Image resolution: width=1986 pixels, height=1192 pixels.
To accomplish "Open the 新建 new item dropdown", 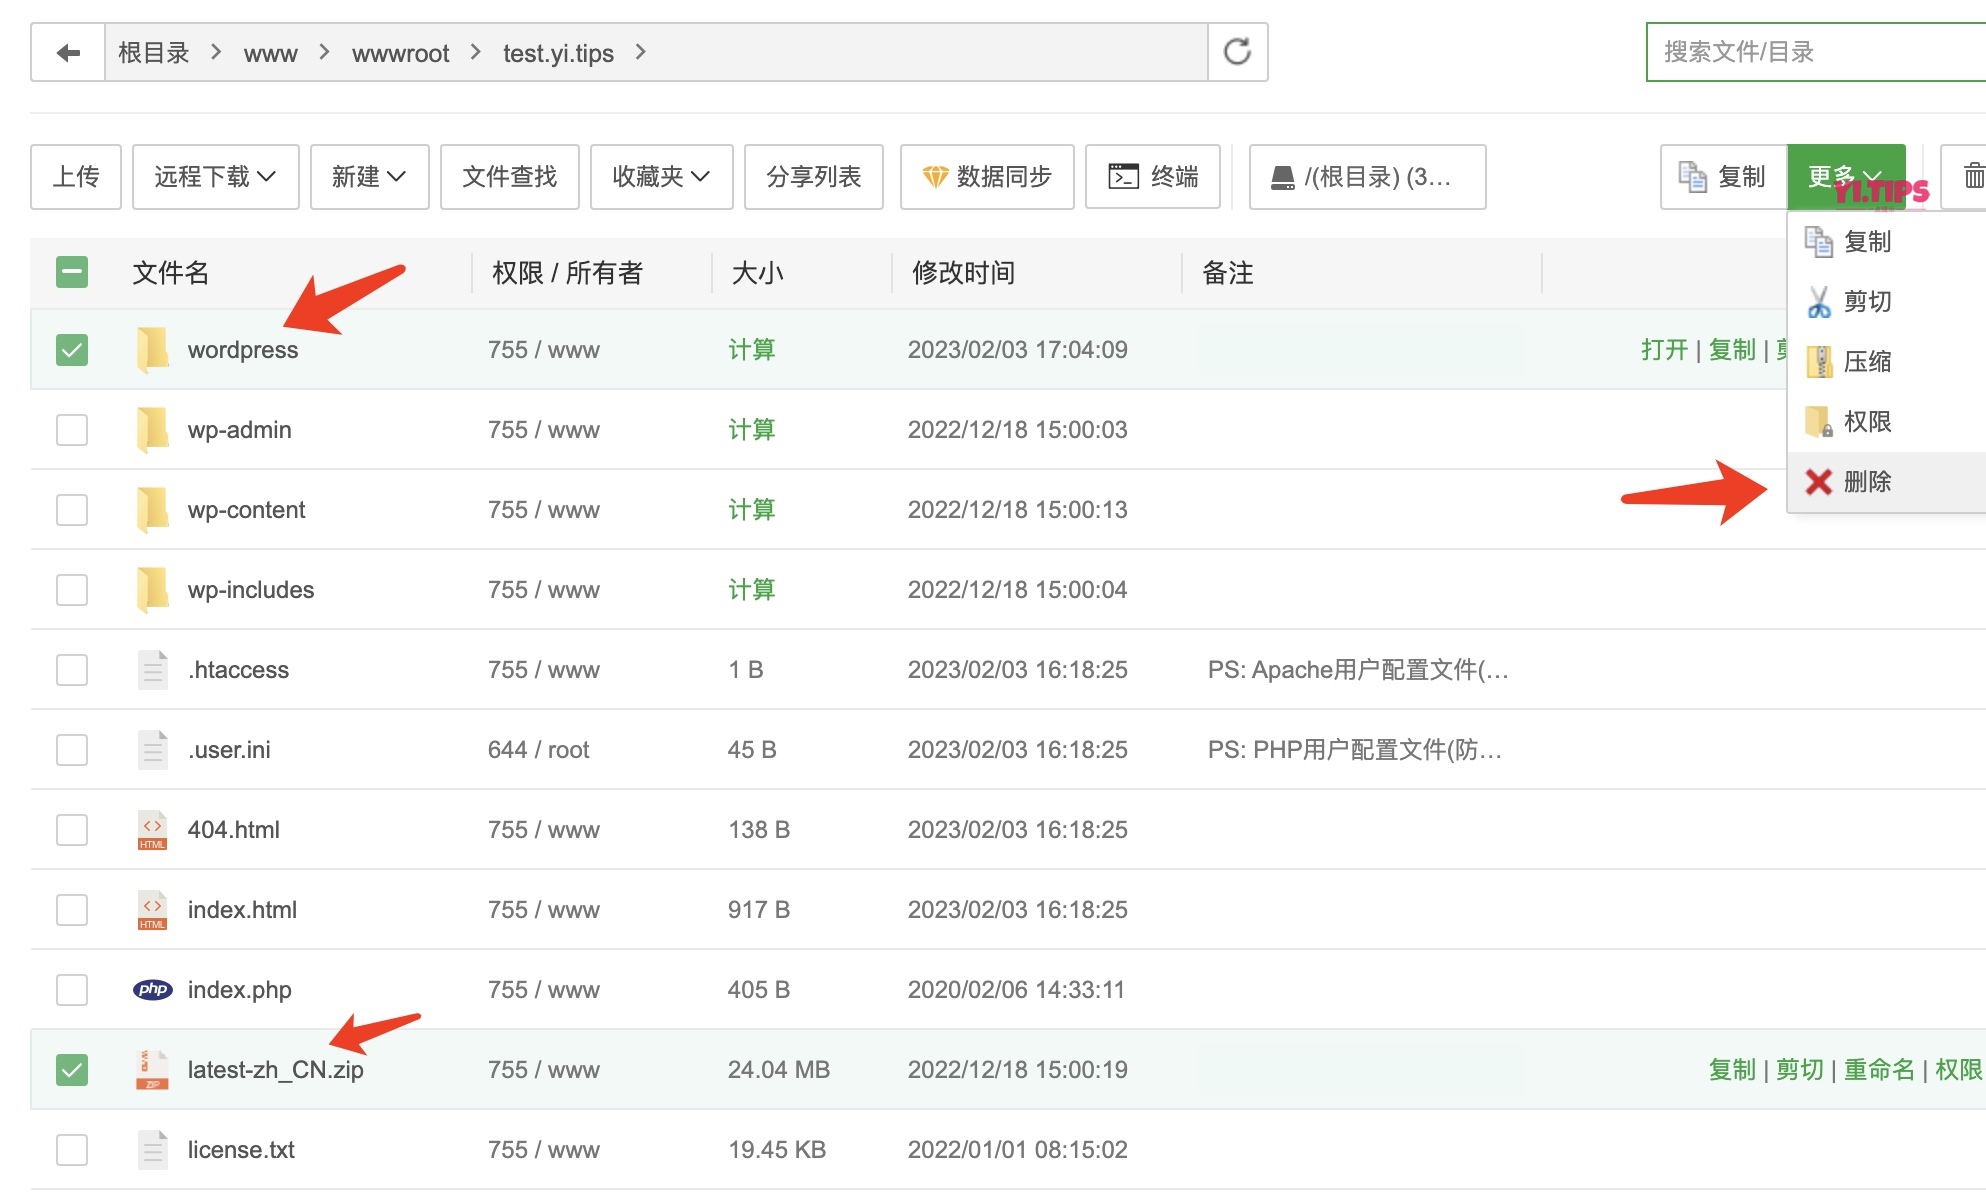I will [369, 177].
